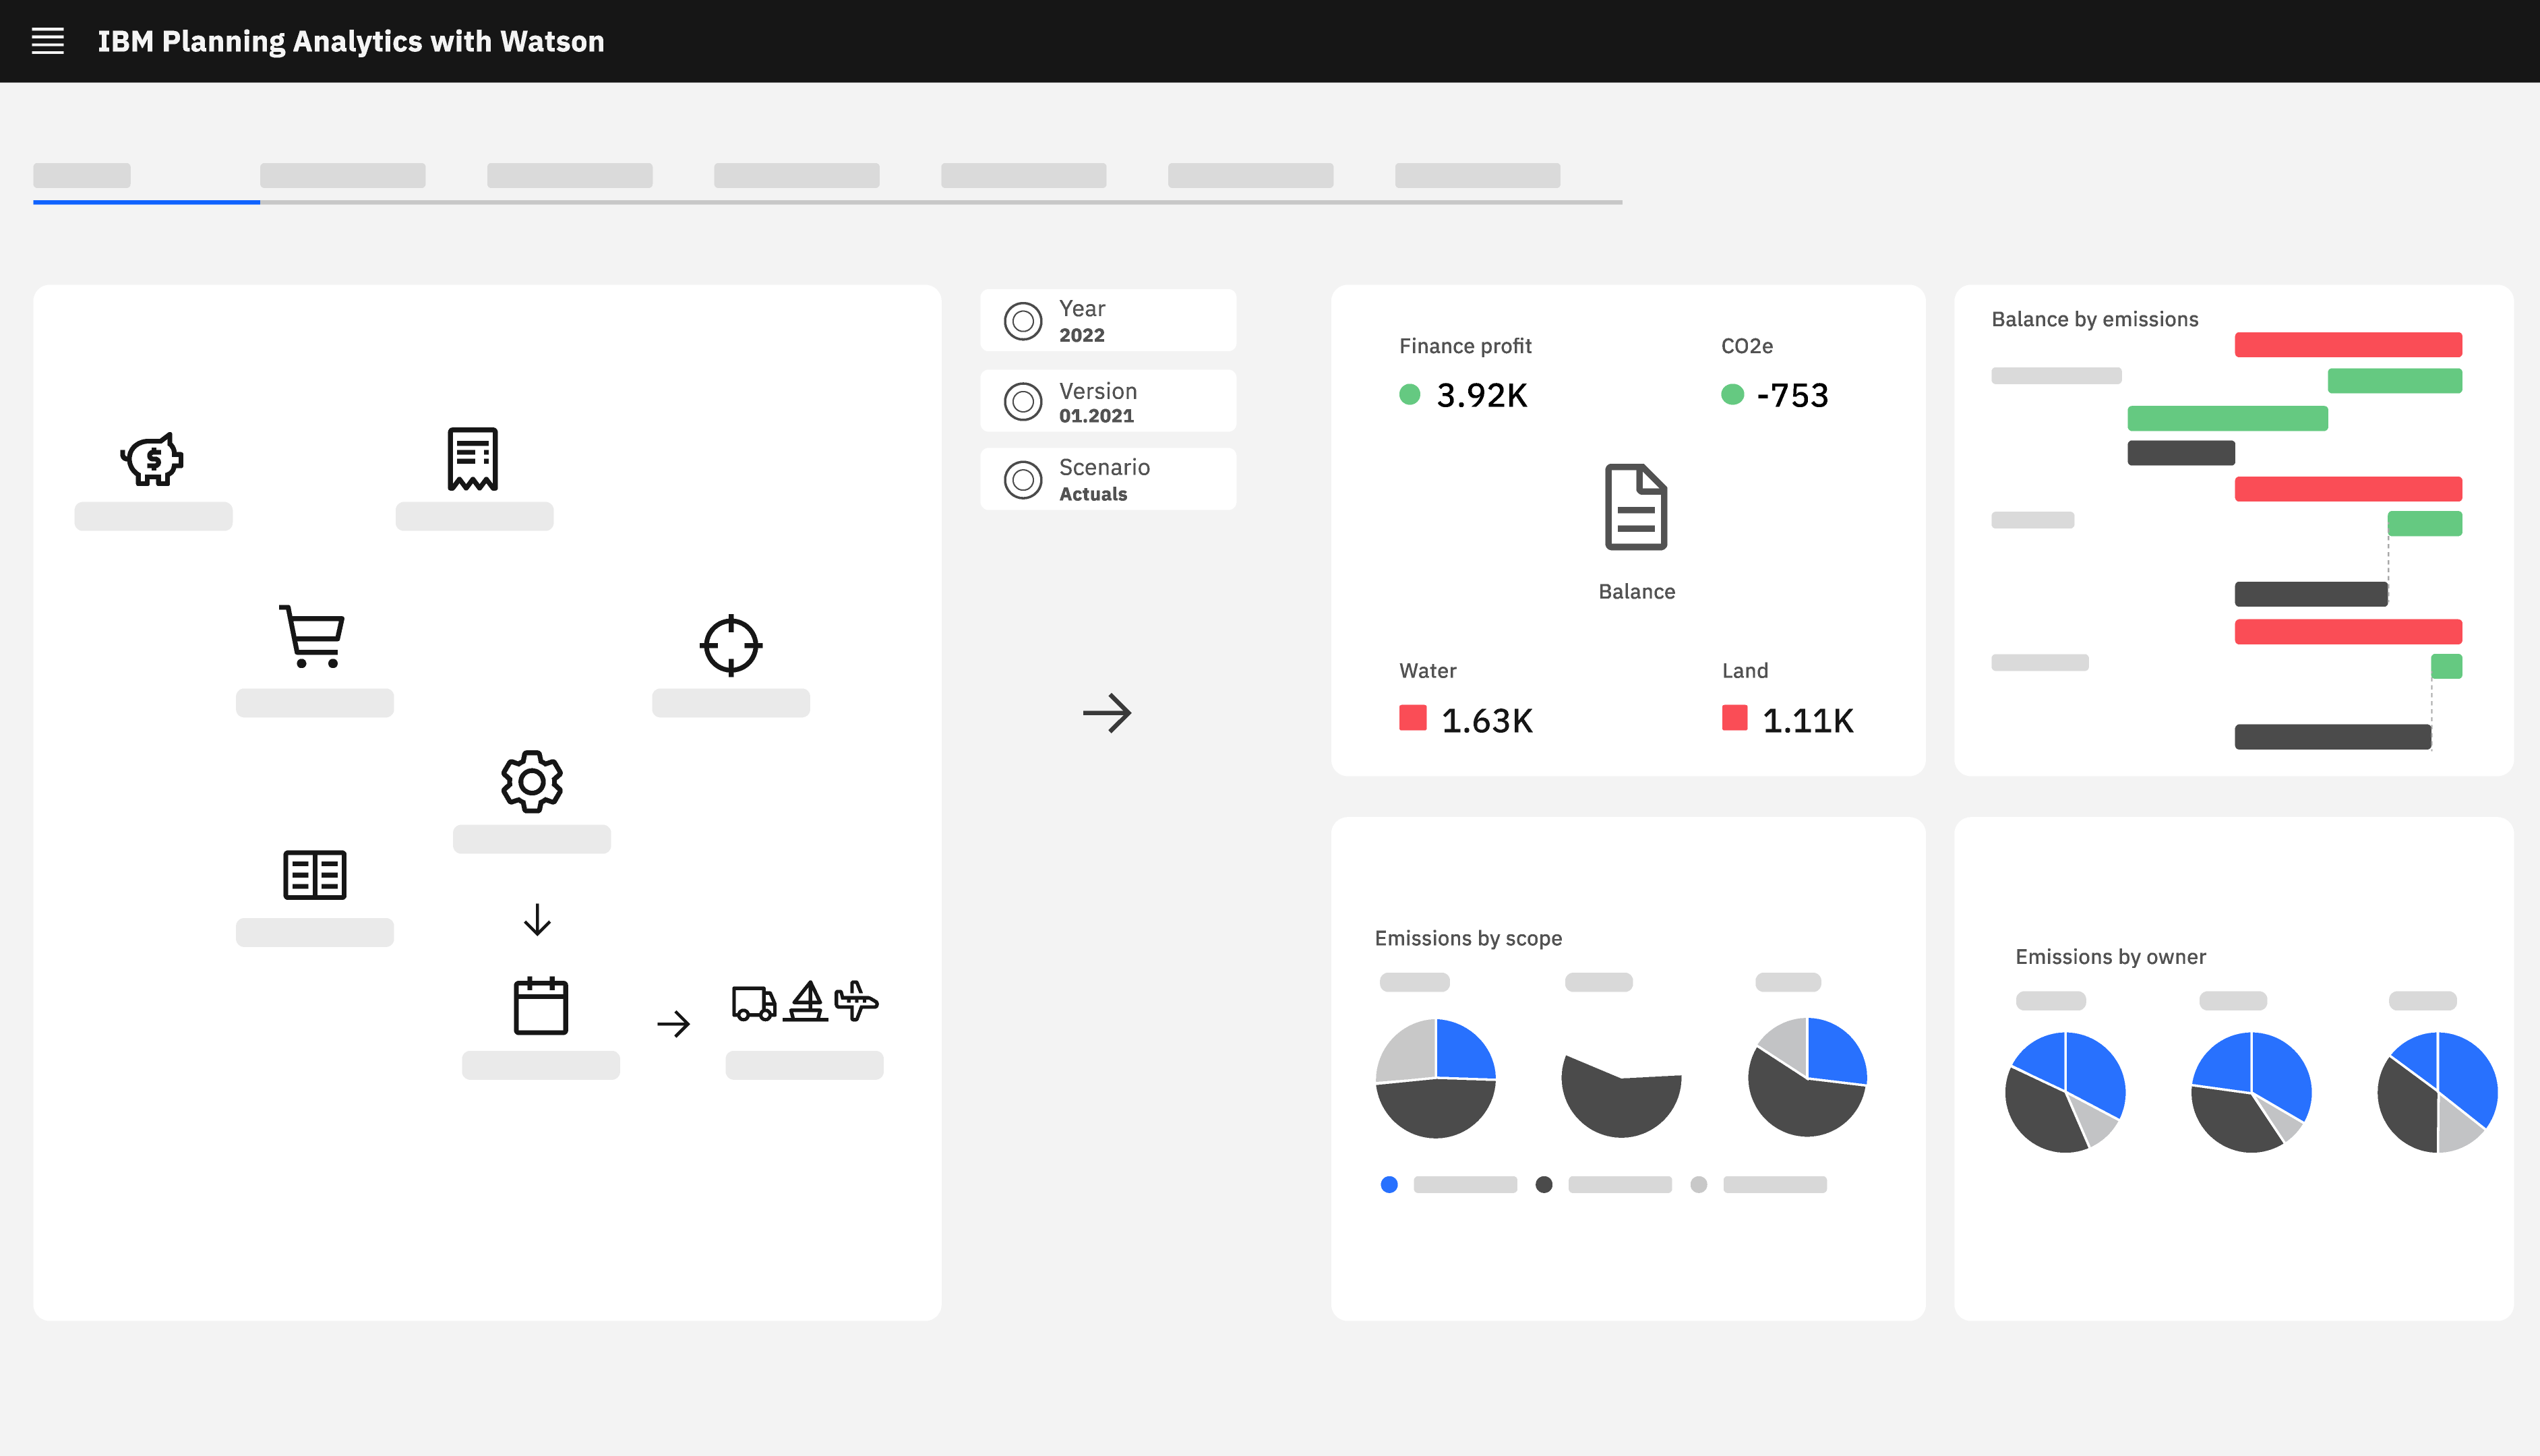
Task: Click the first pie chart in Emissions by owner
Action: [x=2065, y=1092]
